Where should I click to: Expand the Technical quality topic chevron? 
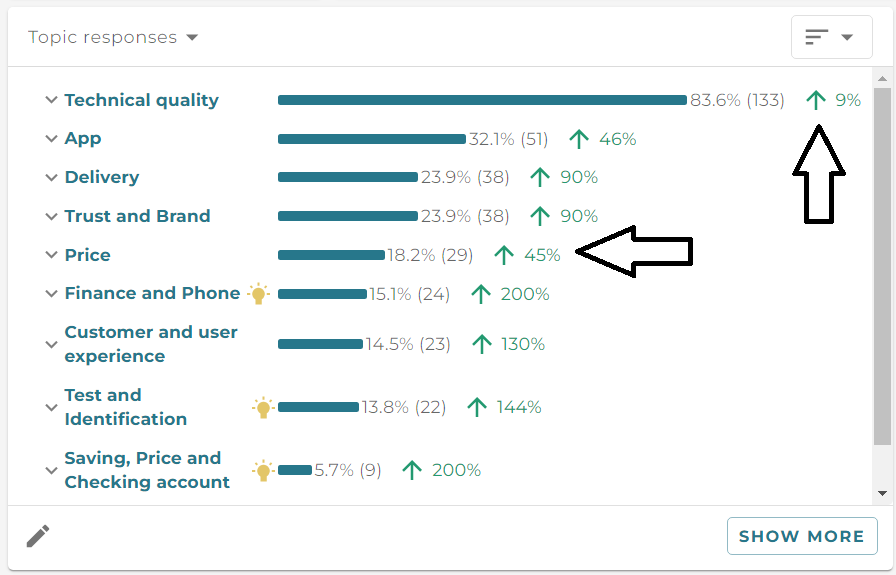pyautogui.click(x=51, y=100)
